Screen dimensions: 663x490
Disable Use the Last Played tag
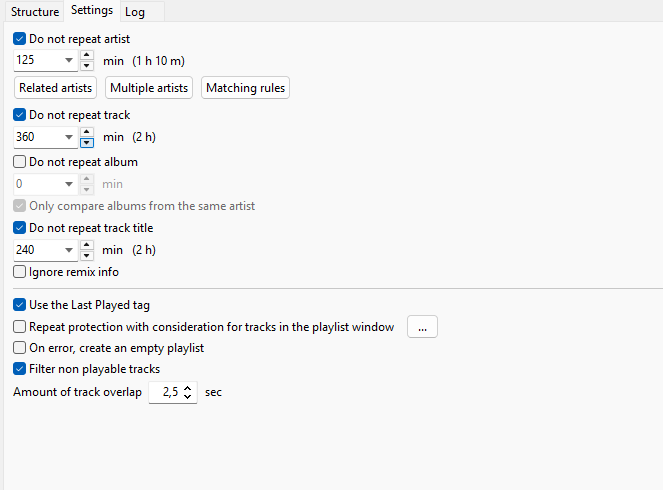point(20,305)
